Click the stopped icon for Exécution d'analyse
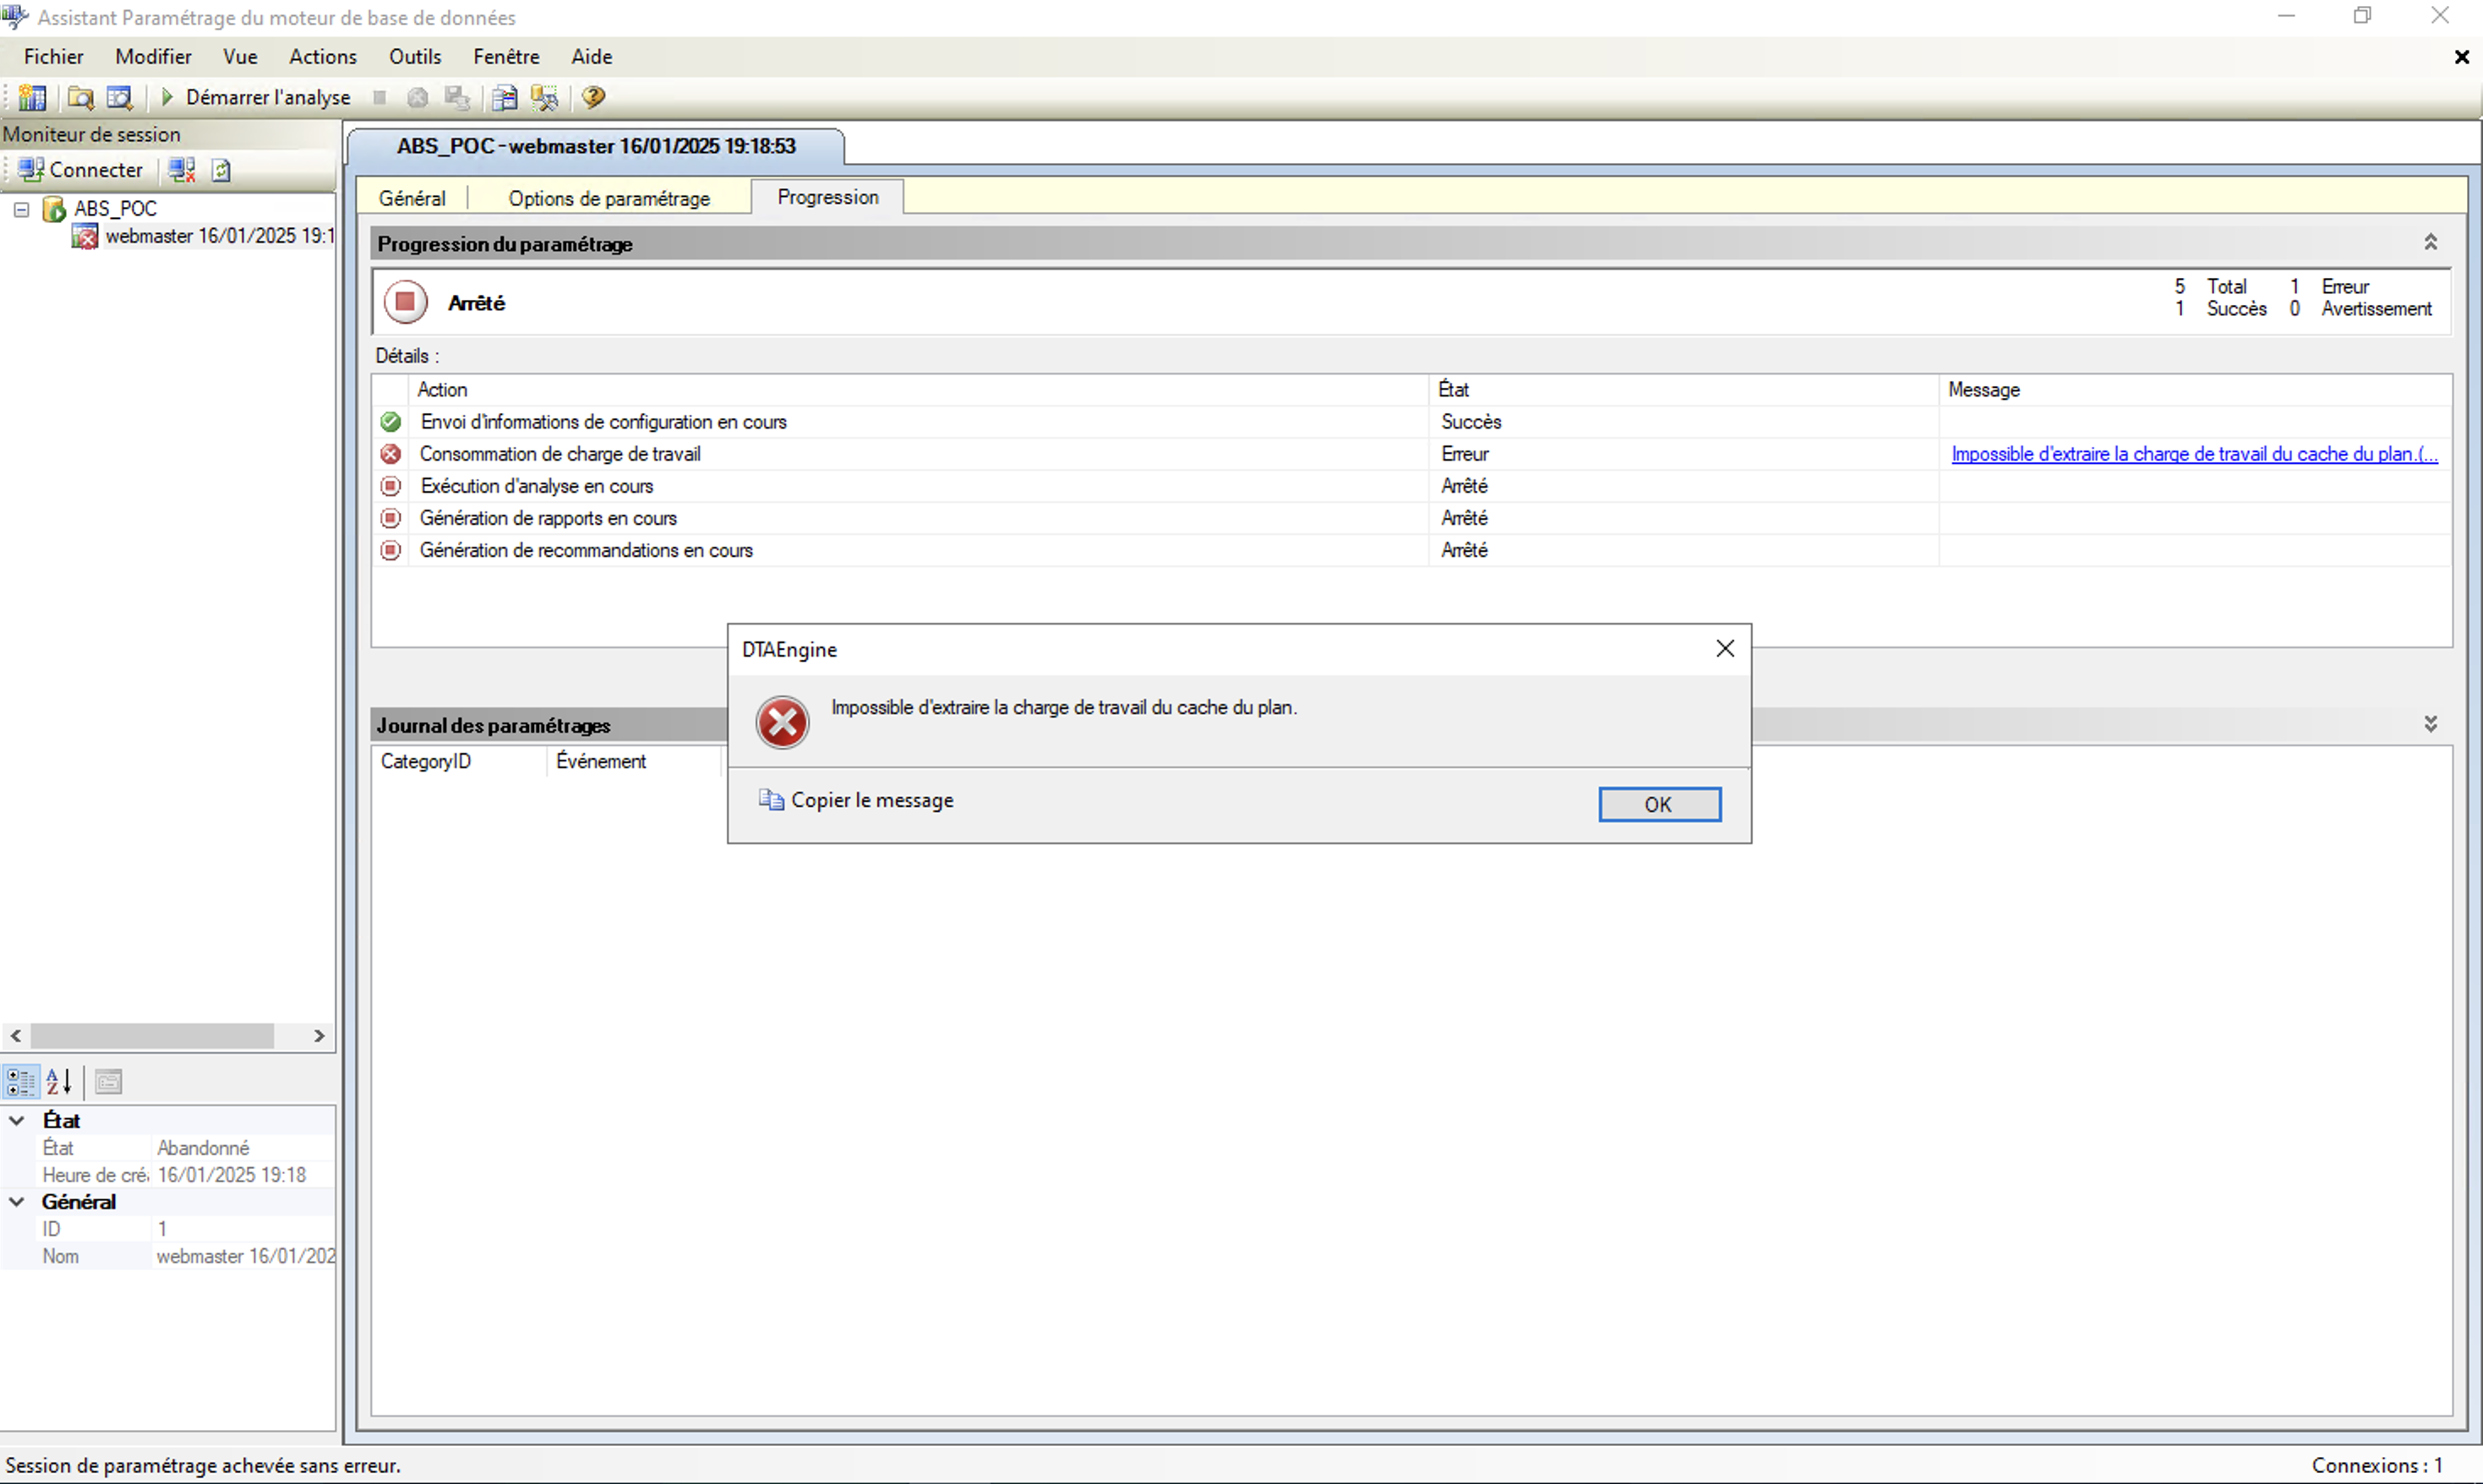Image resolution: width=2483 pixels, height=1484 pixels. [x=391, y=486]
